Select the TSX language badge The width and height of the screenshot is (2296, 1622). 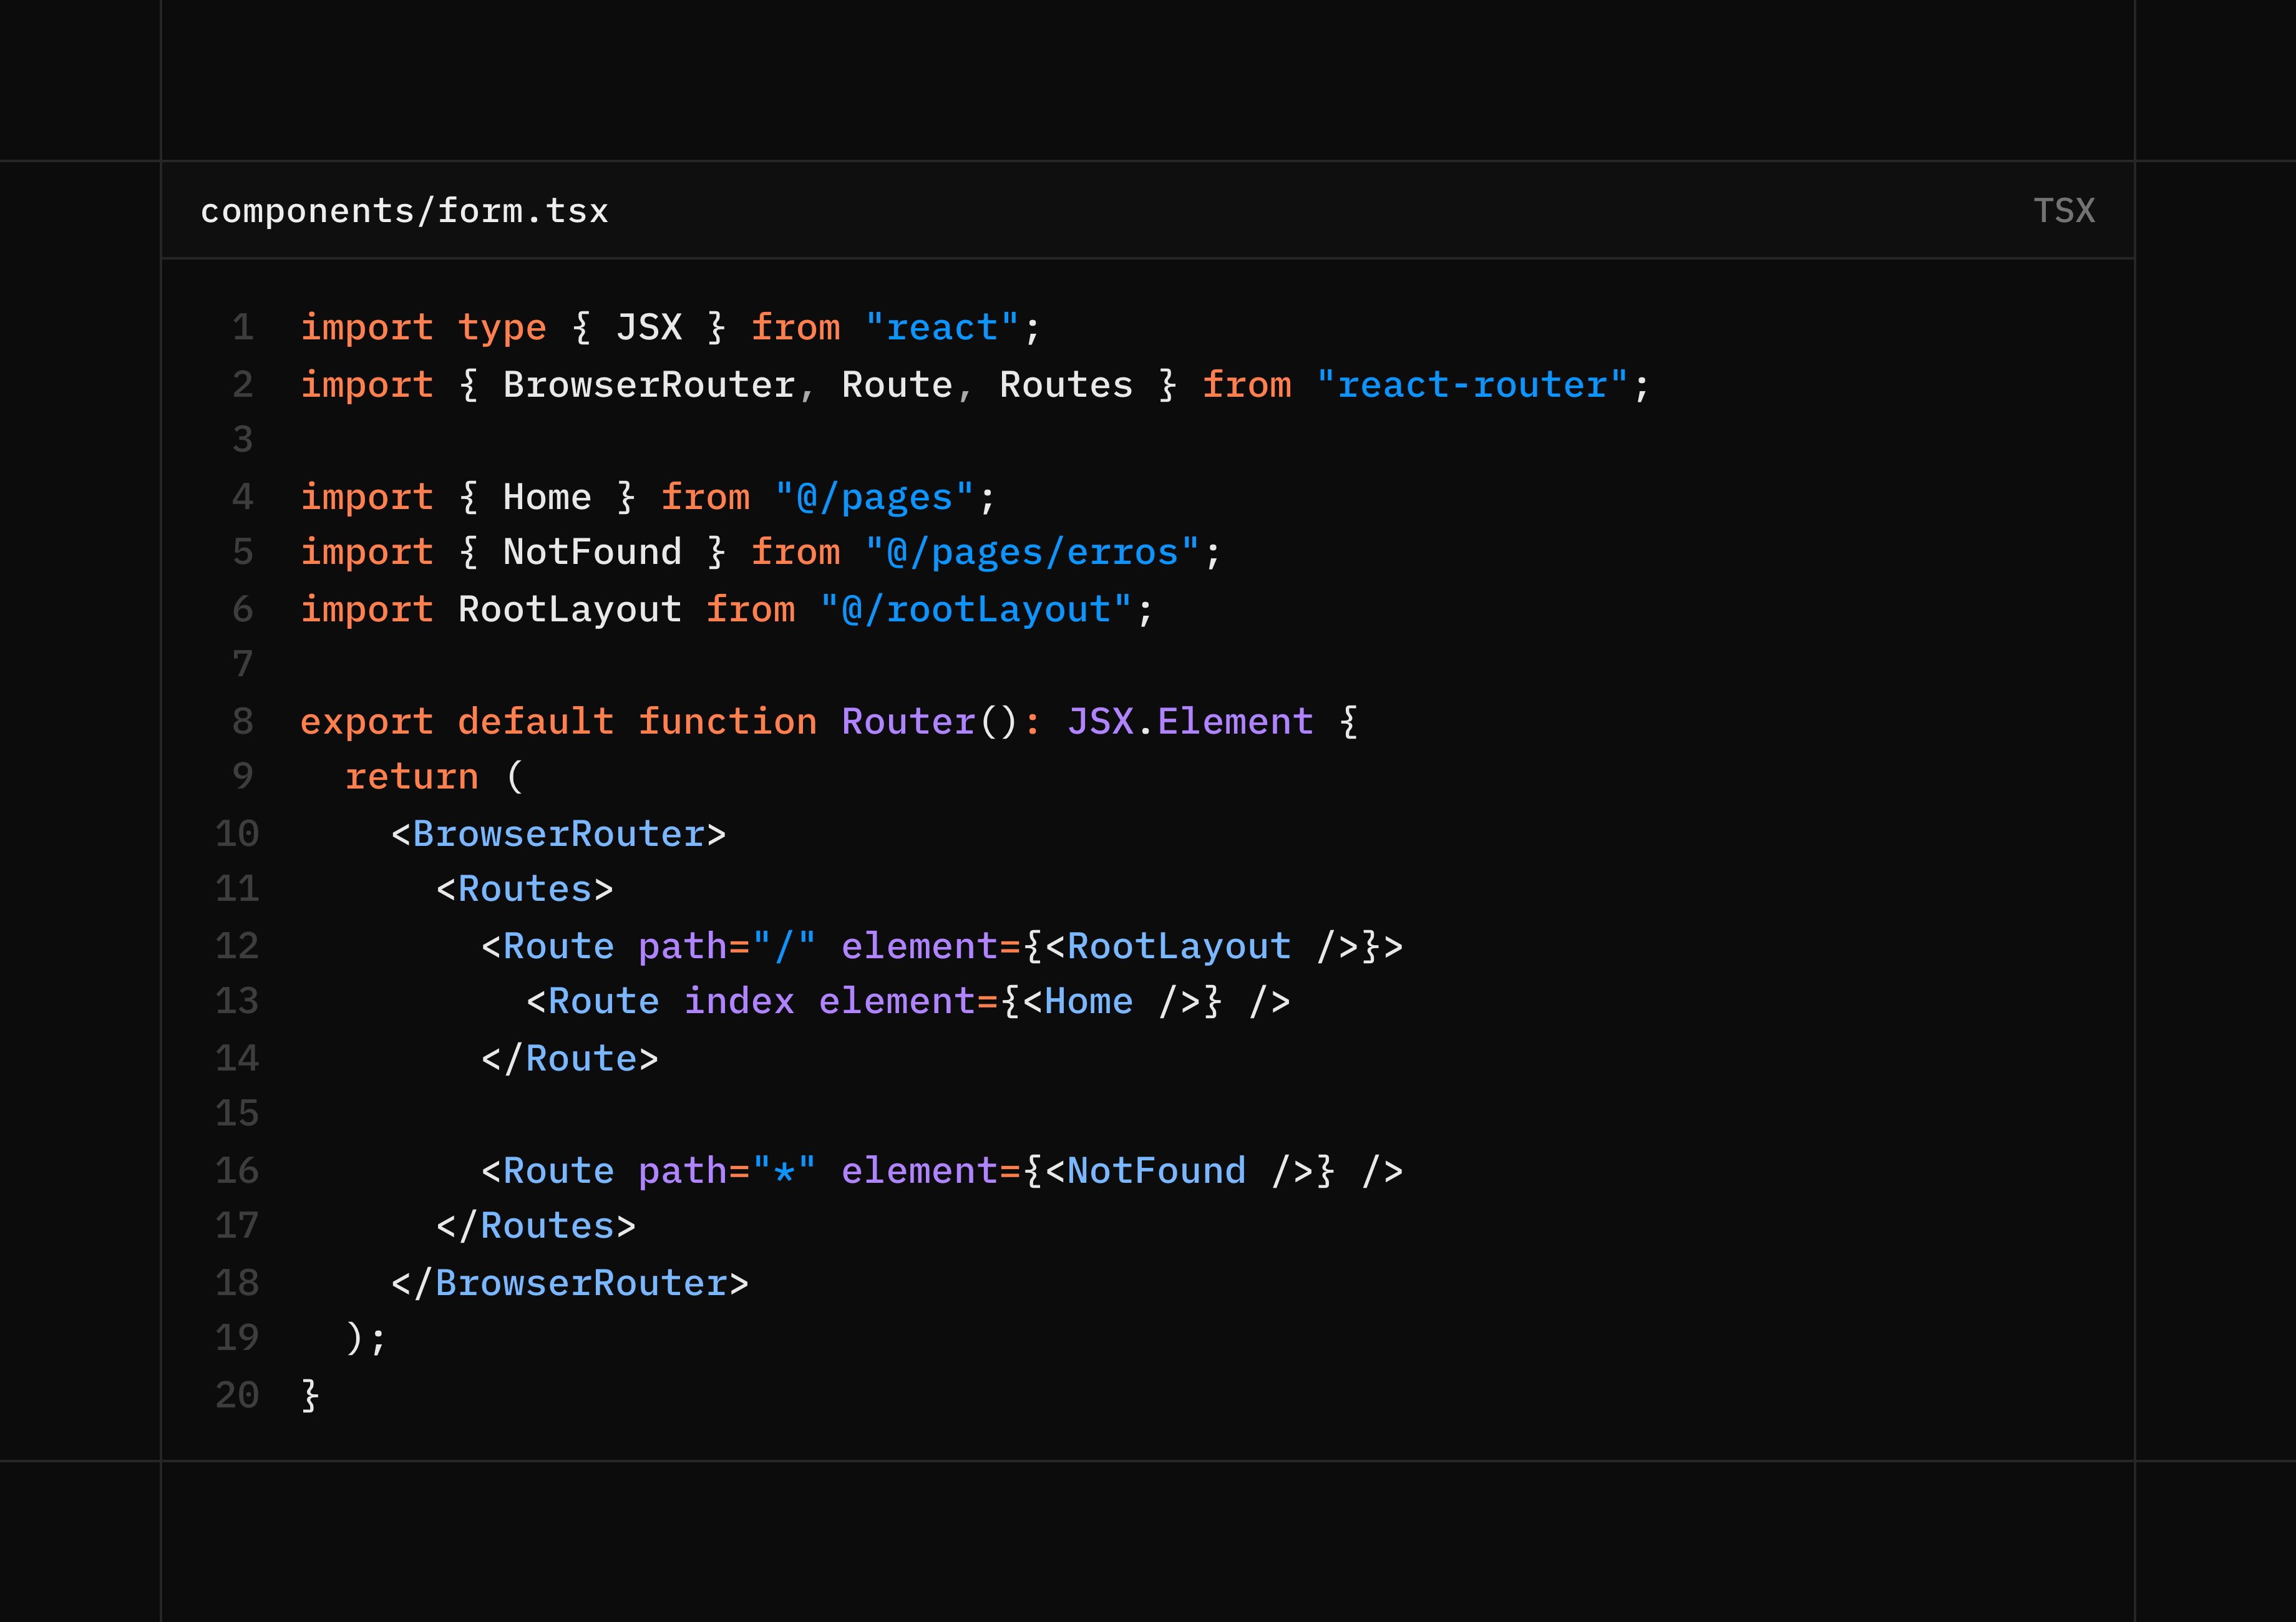point(2064,210)
